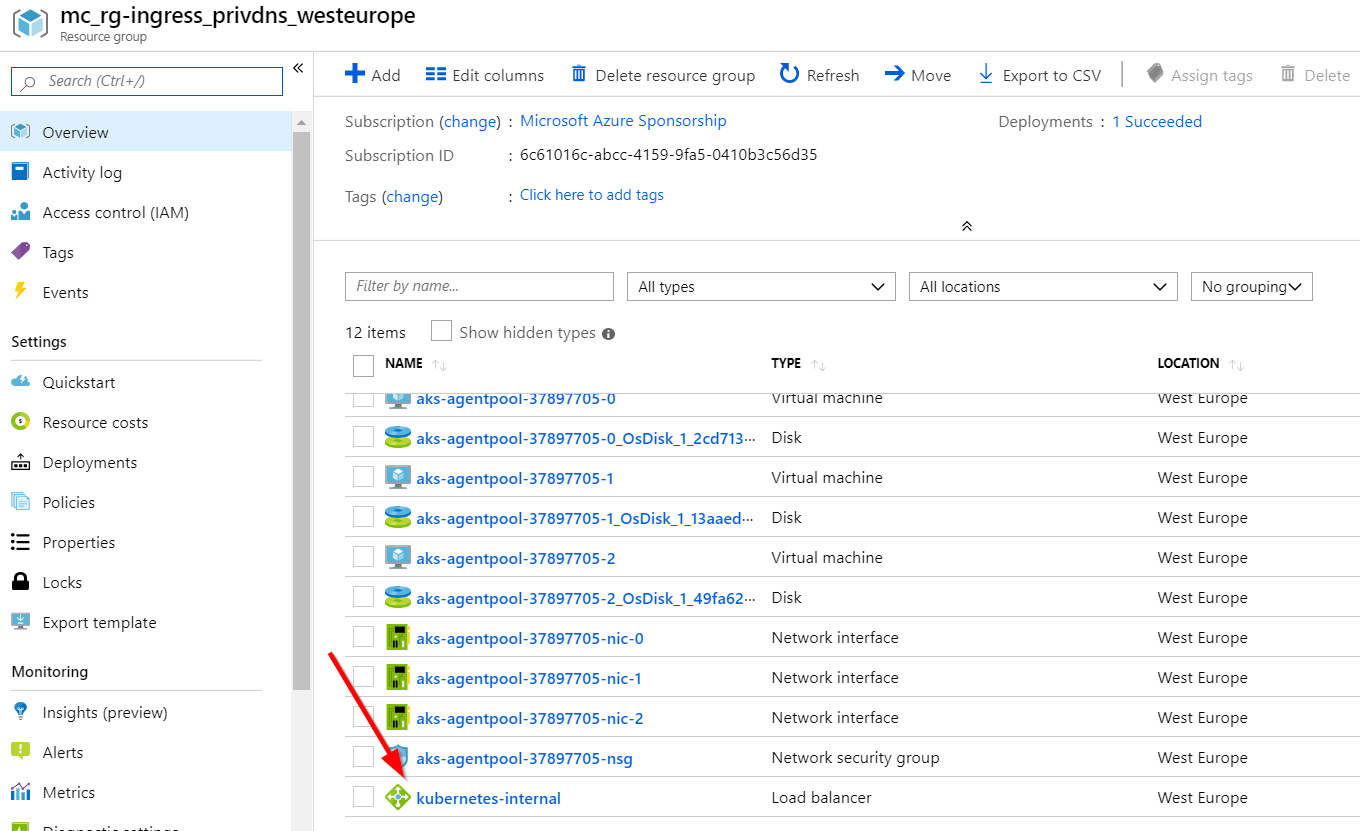The width and height of the screenshot is (1360, 831).
Task: Check the box for kubernetes-internal row
Action: (363, 797)
